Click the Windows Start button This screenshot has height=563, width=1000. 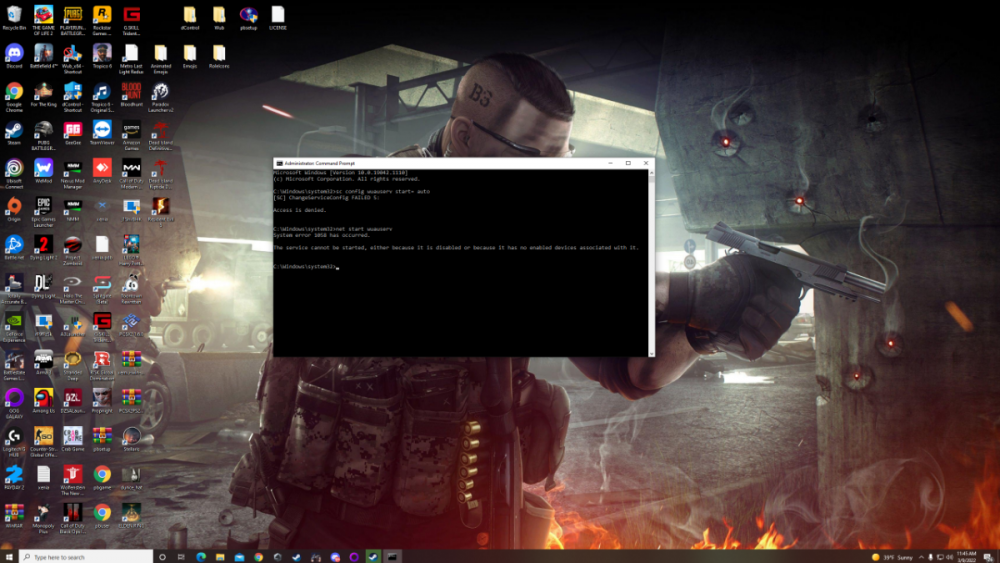pyautogui.click(x=9, y=556)
